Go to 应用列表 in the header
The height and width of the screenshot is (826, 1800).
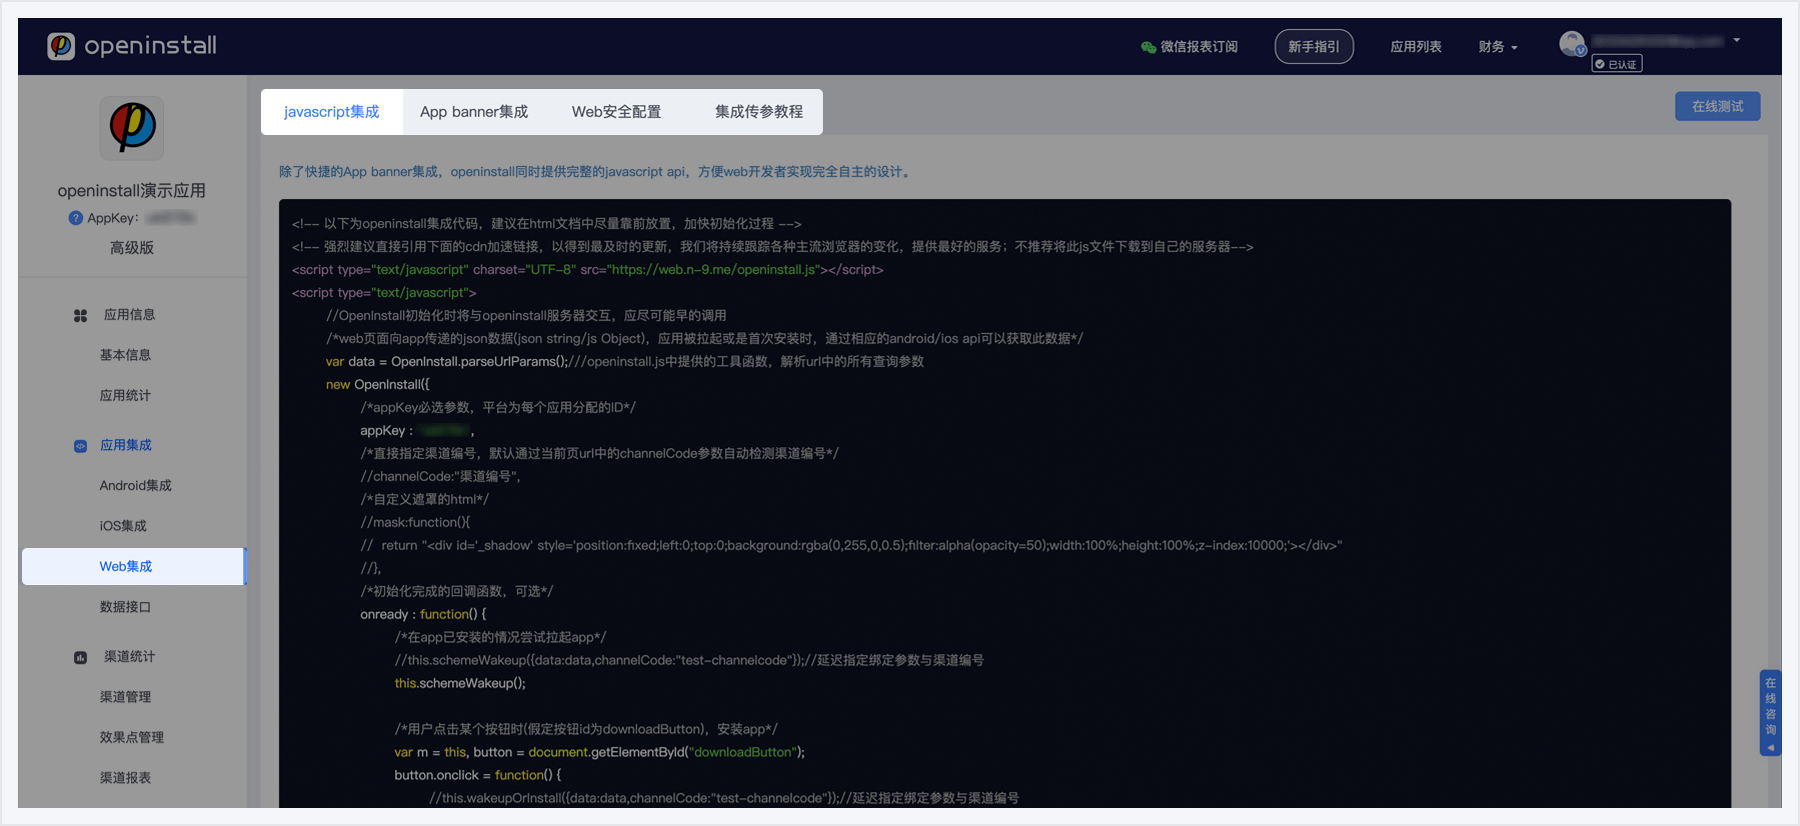pos(1416,47)
